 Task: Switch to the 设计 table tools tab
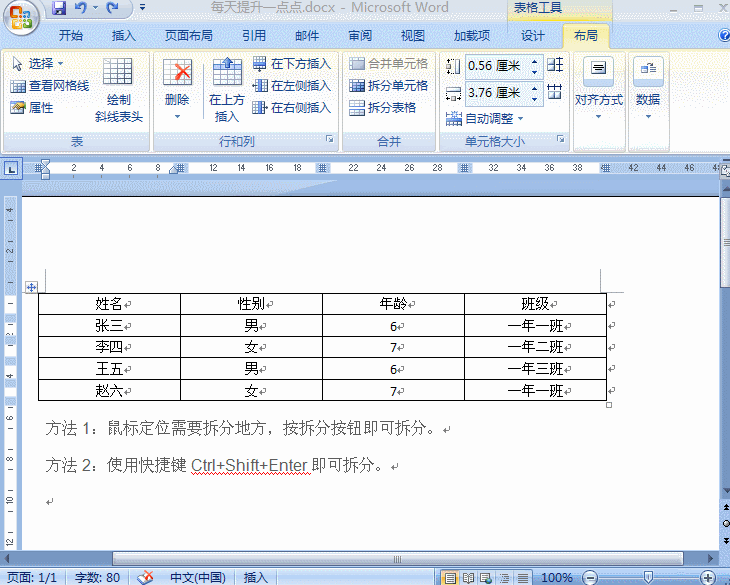click(533, 35)
